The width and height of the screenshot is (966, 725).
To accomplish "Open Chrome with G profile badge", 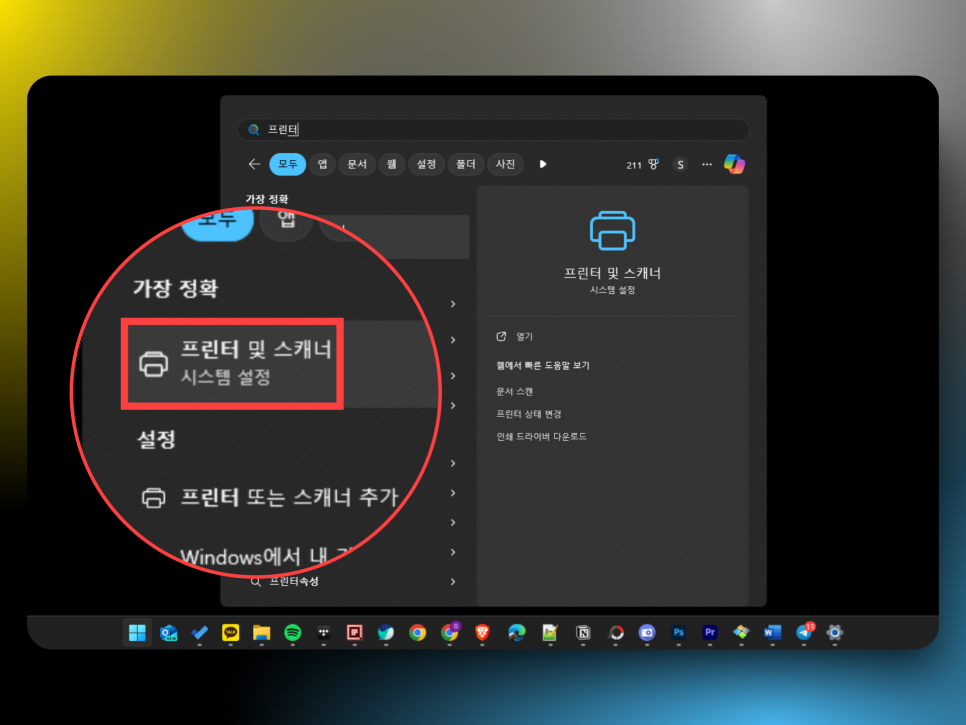I will click(450, 632).
